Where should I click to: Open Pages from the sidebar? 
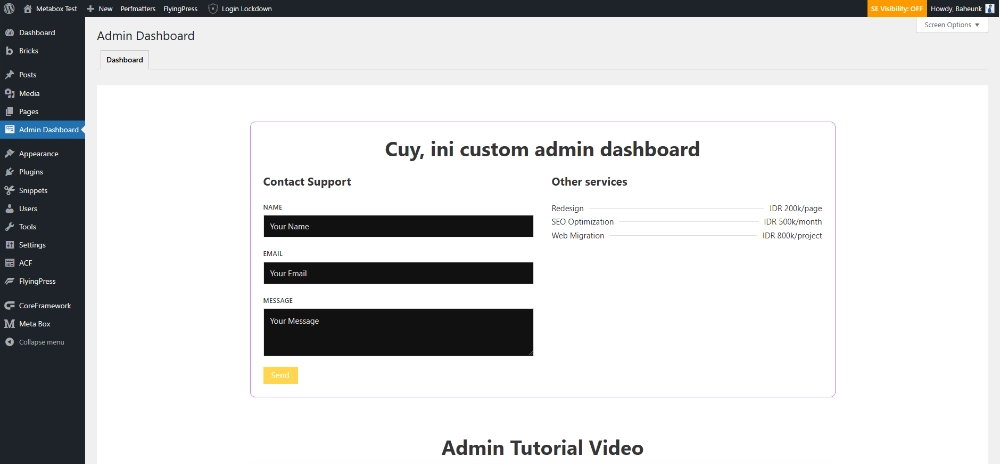coord(29,112)
